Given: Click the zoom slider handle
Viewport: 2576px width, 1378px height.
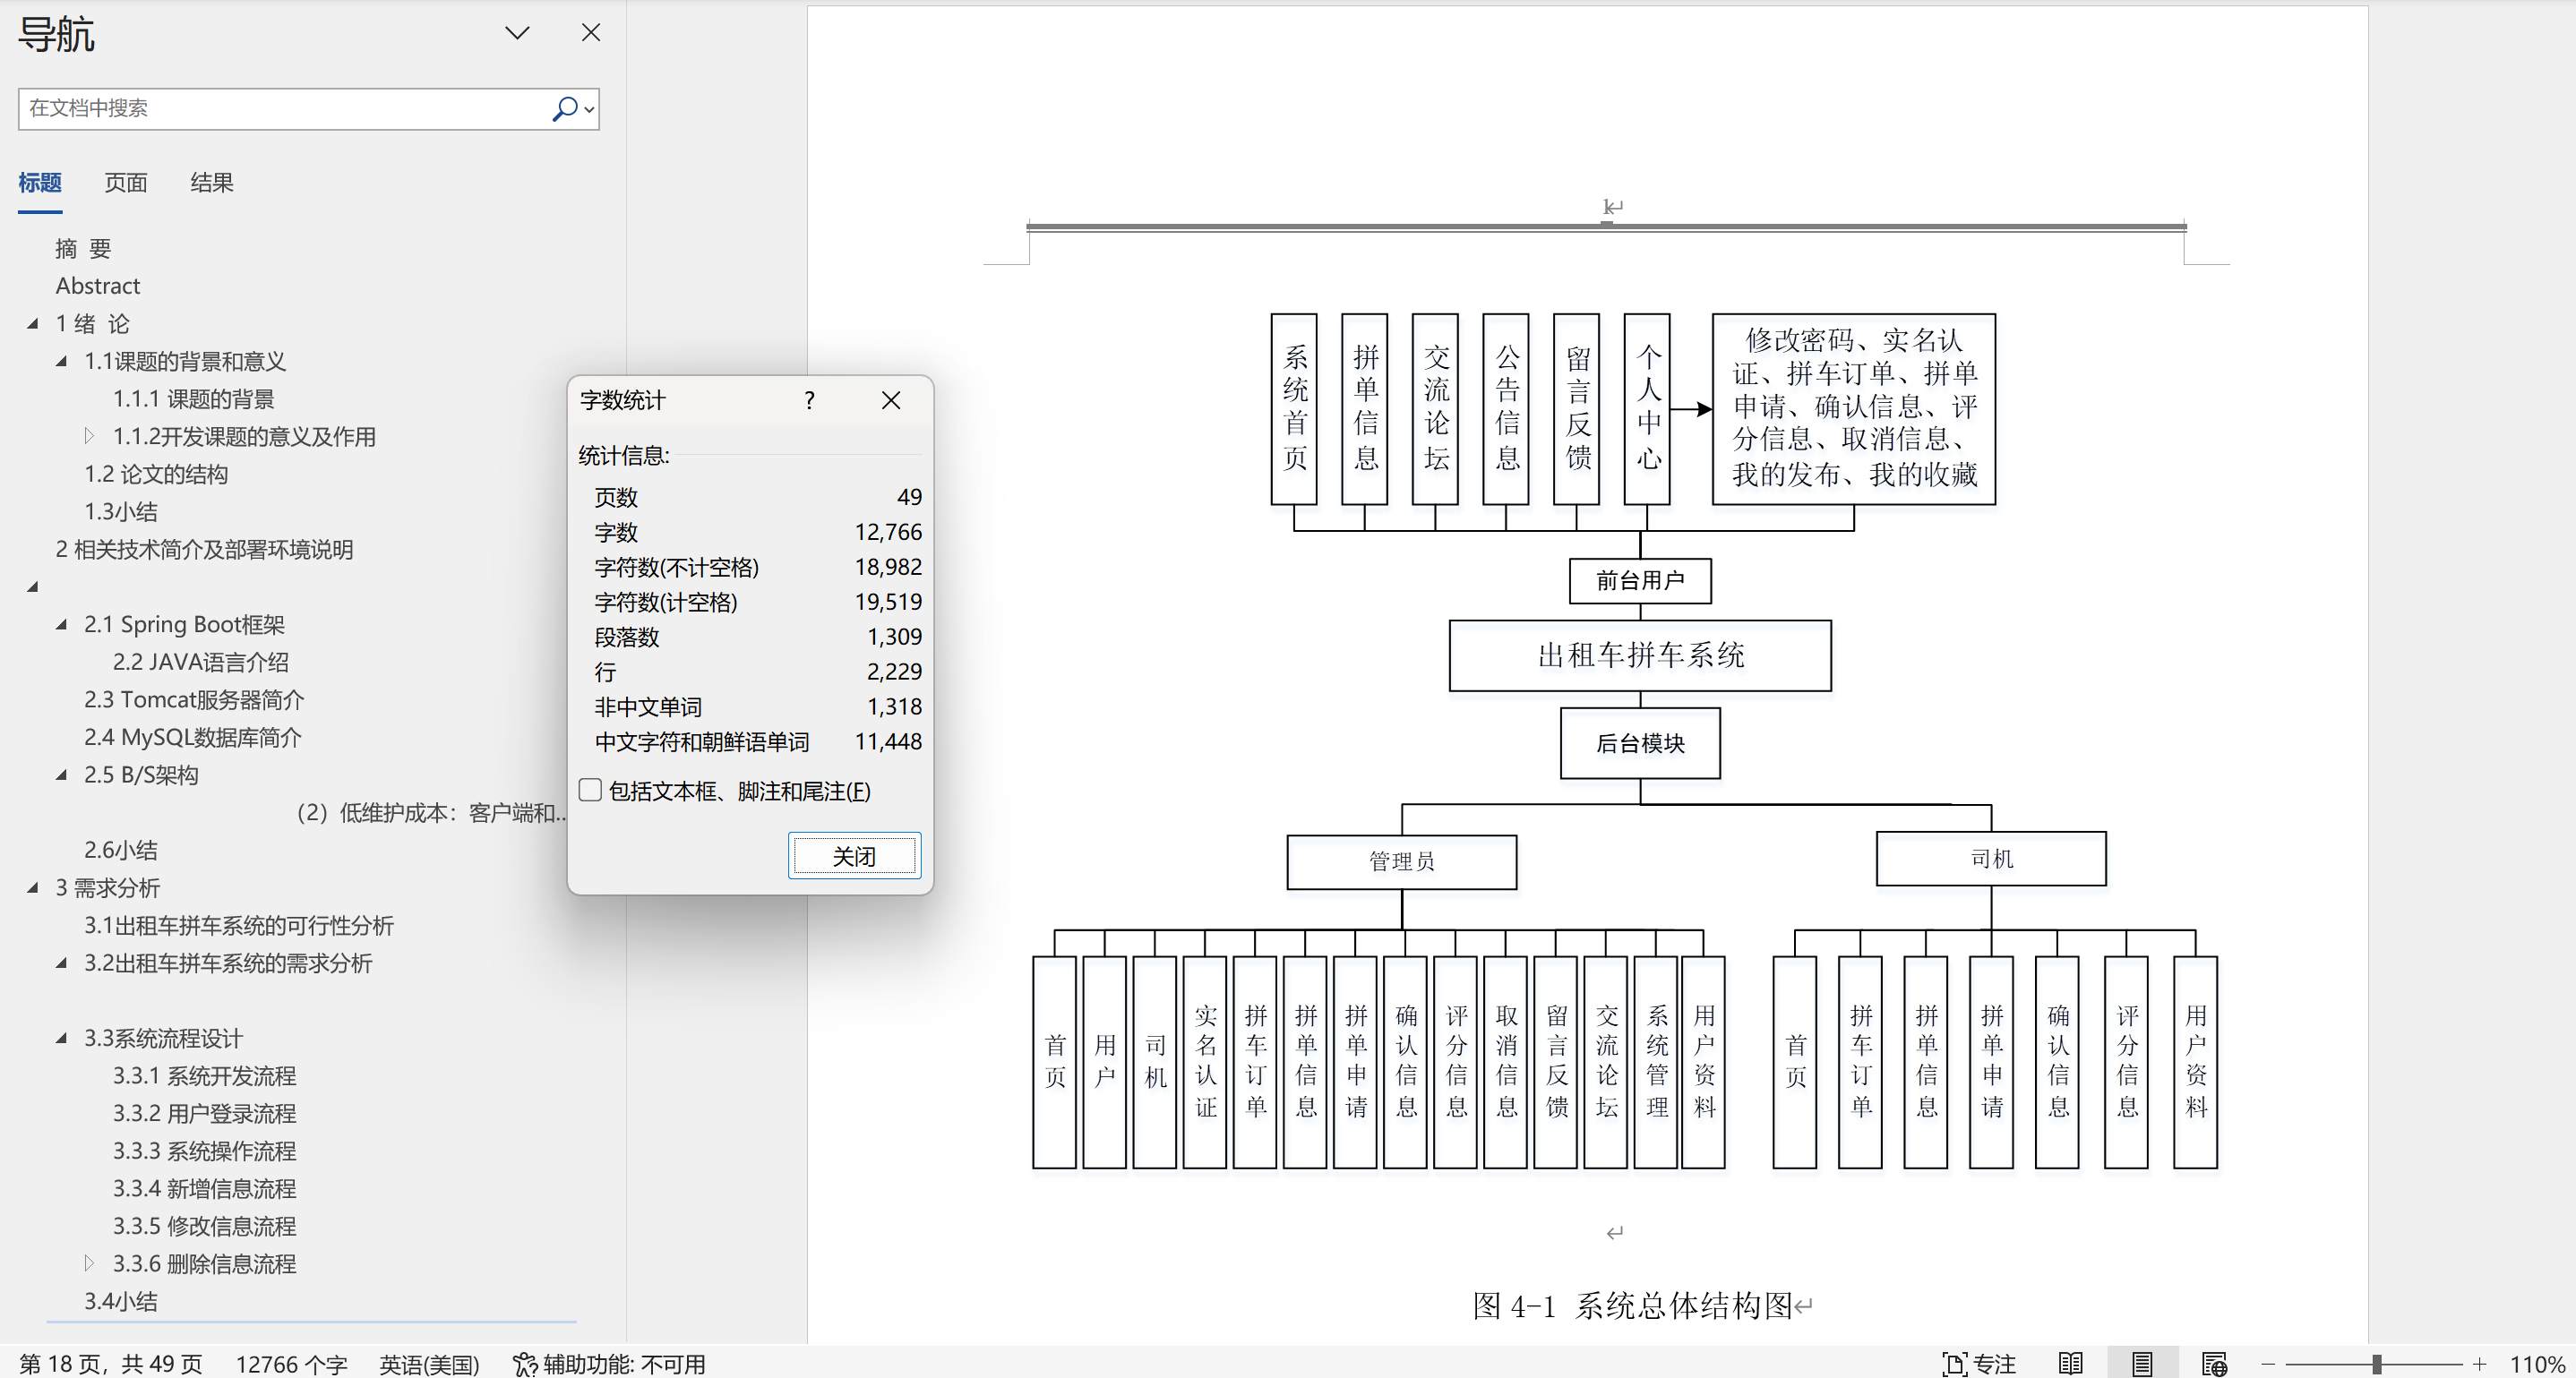Looking at the screenshot, I should 2376,1364.
